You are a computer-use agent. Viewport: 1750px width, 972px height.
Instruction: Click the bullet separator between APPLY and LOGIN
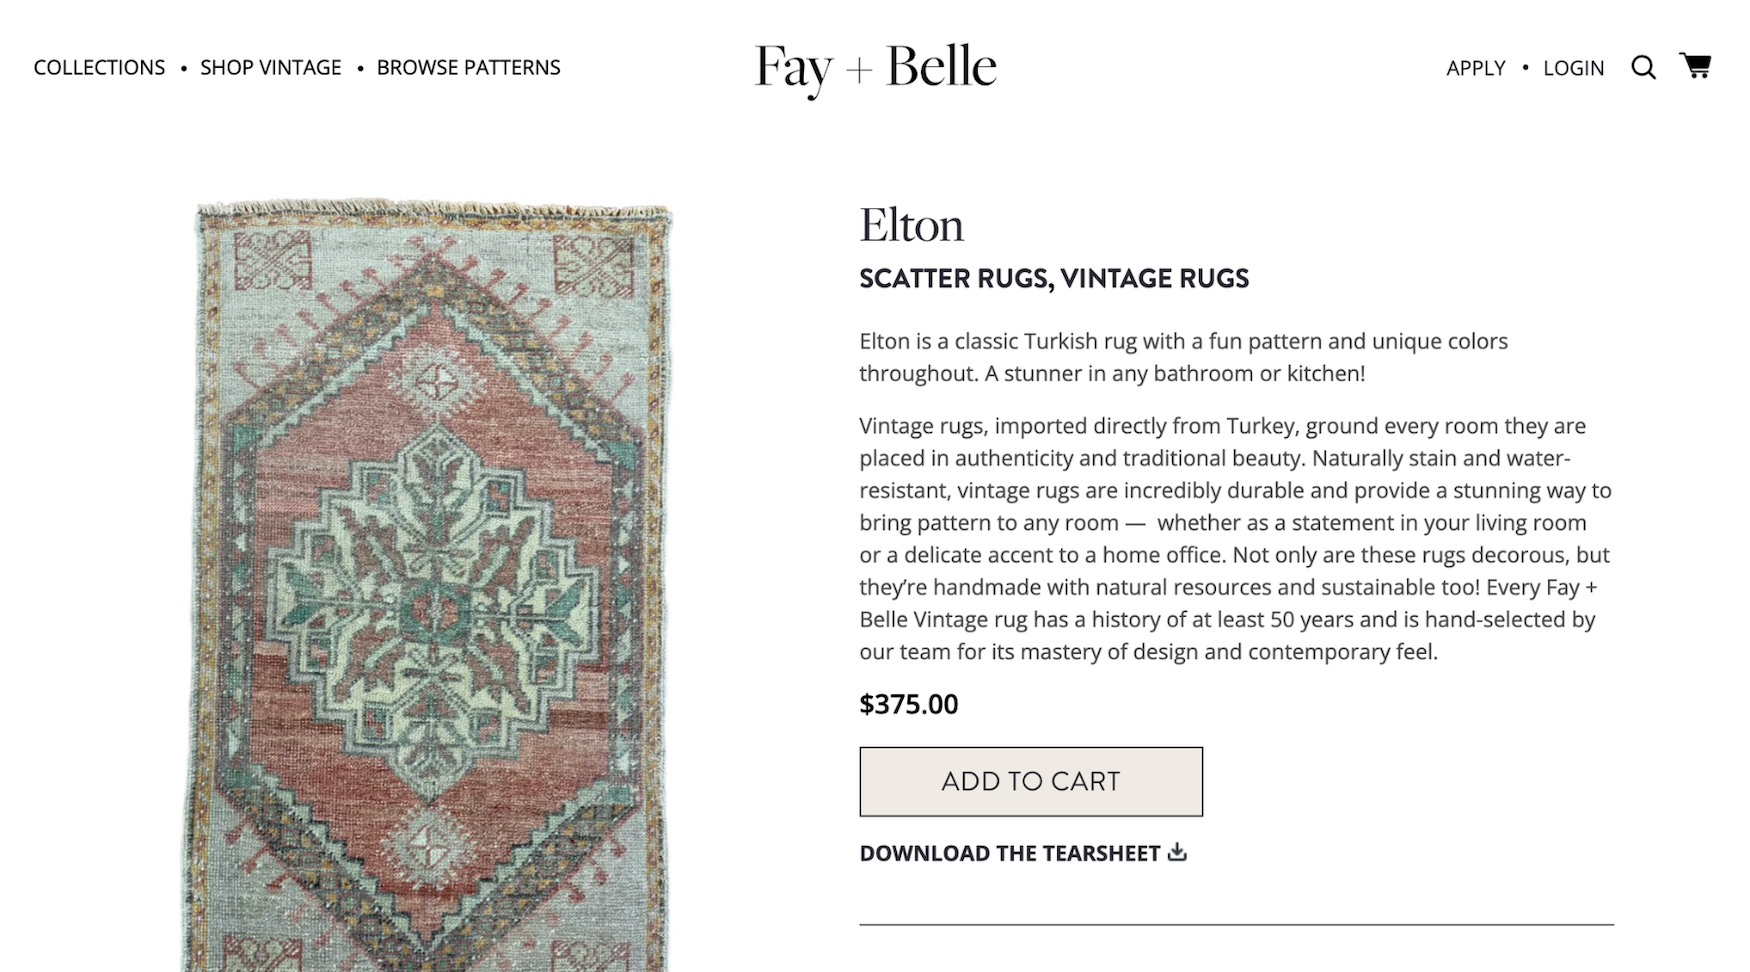[1525, 68]
